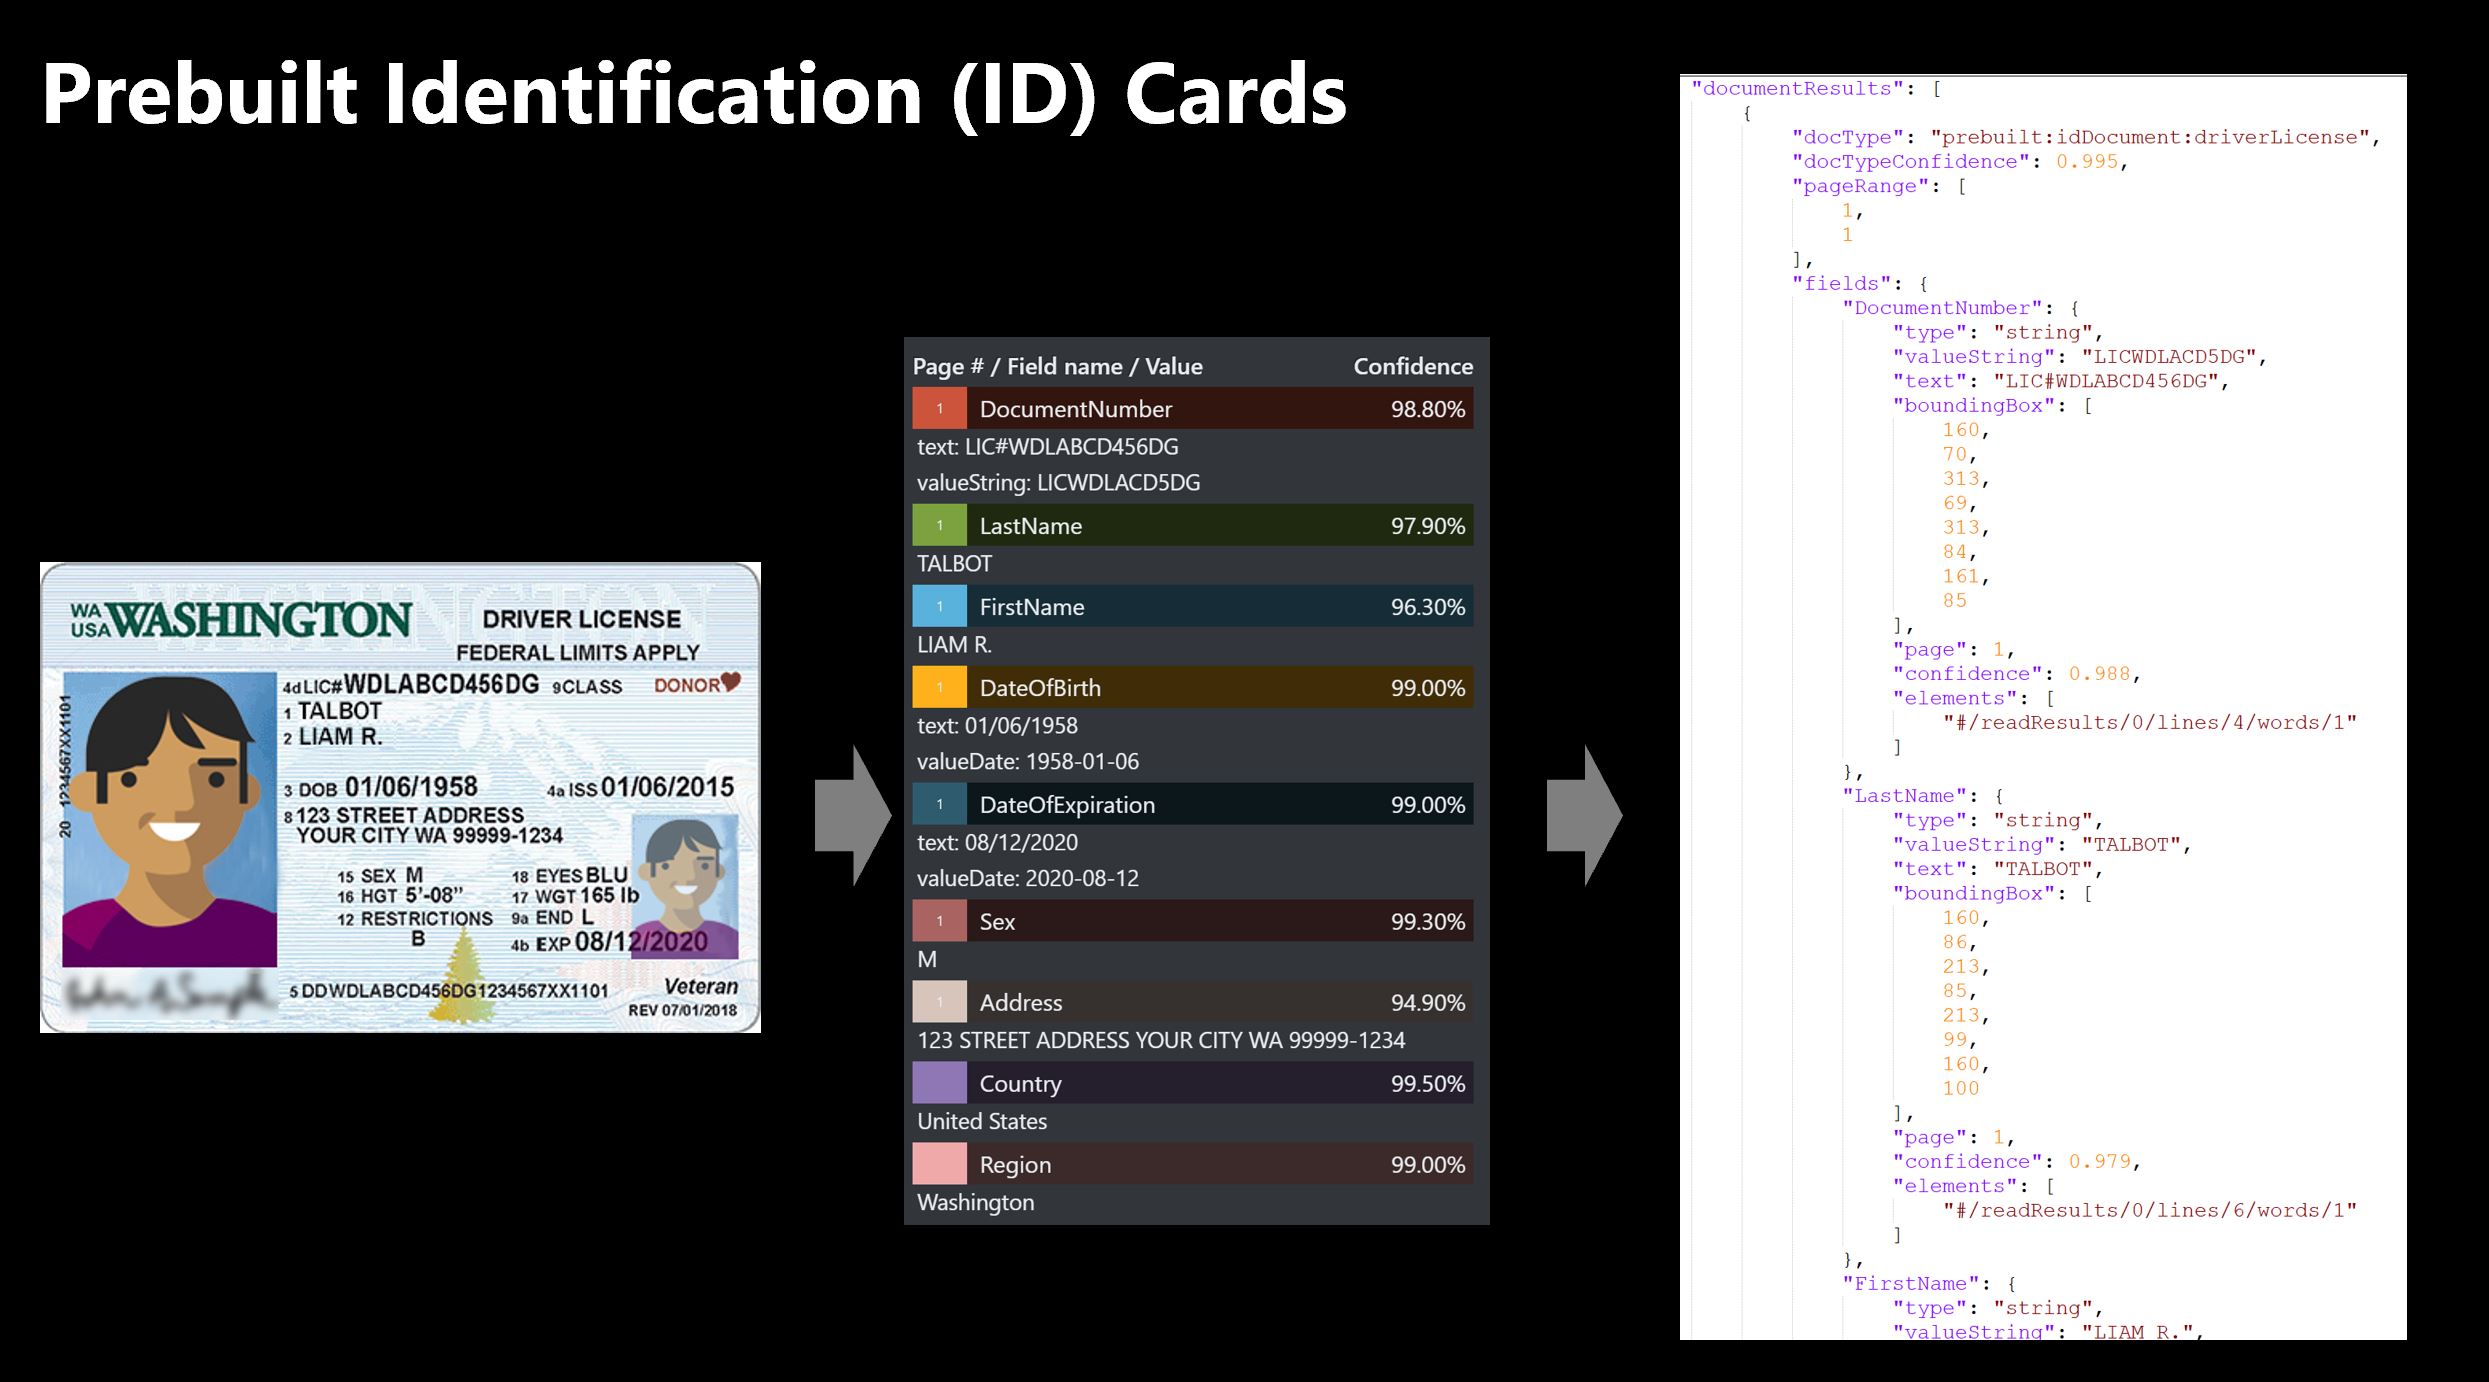Click the Washington driver license thumbnail

[x=400, y=797]
